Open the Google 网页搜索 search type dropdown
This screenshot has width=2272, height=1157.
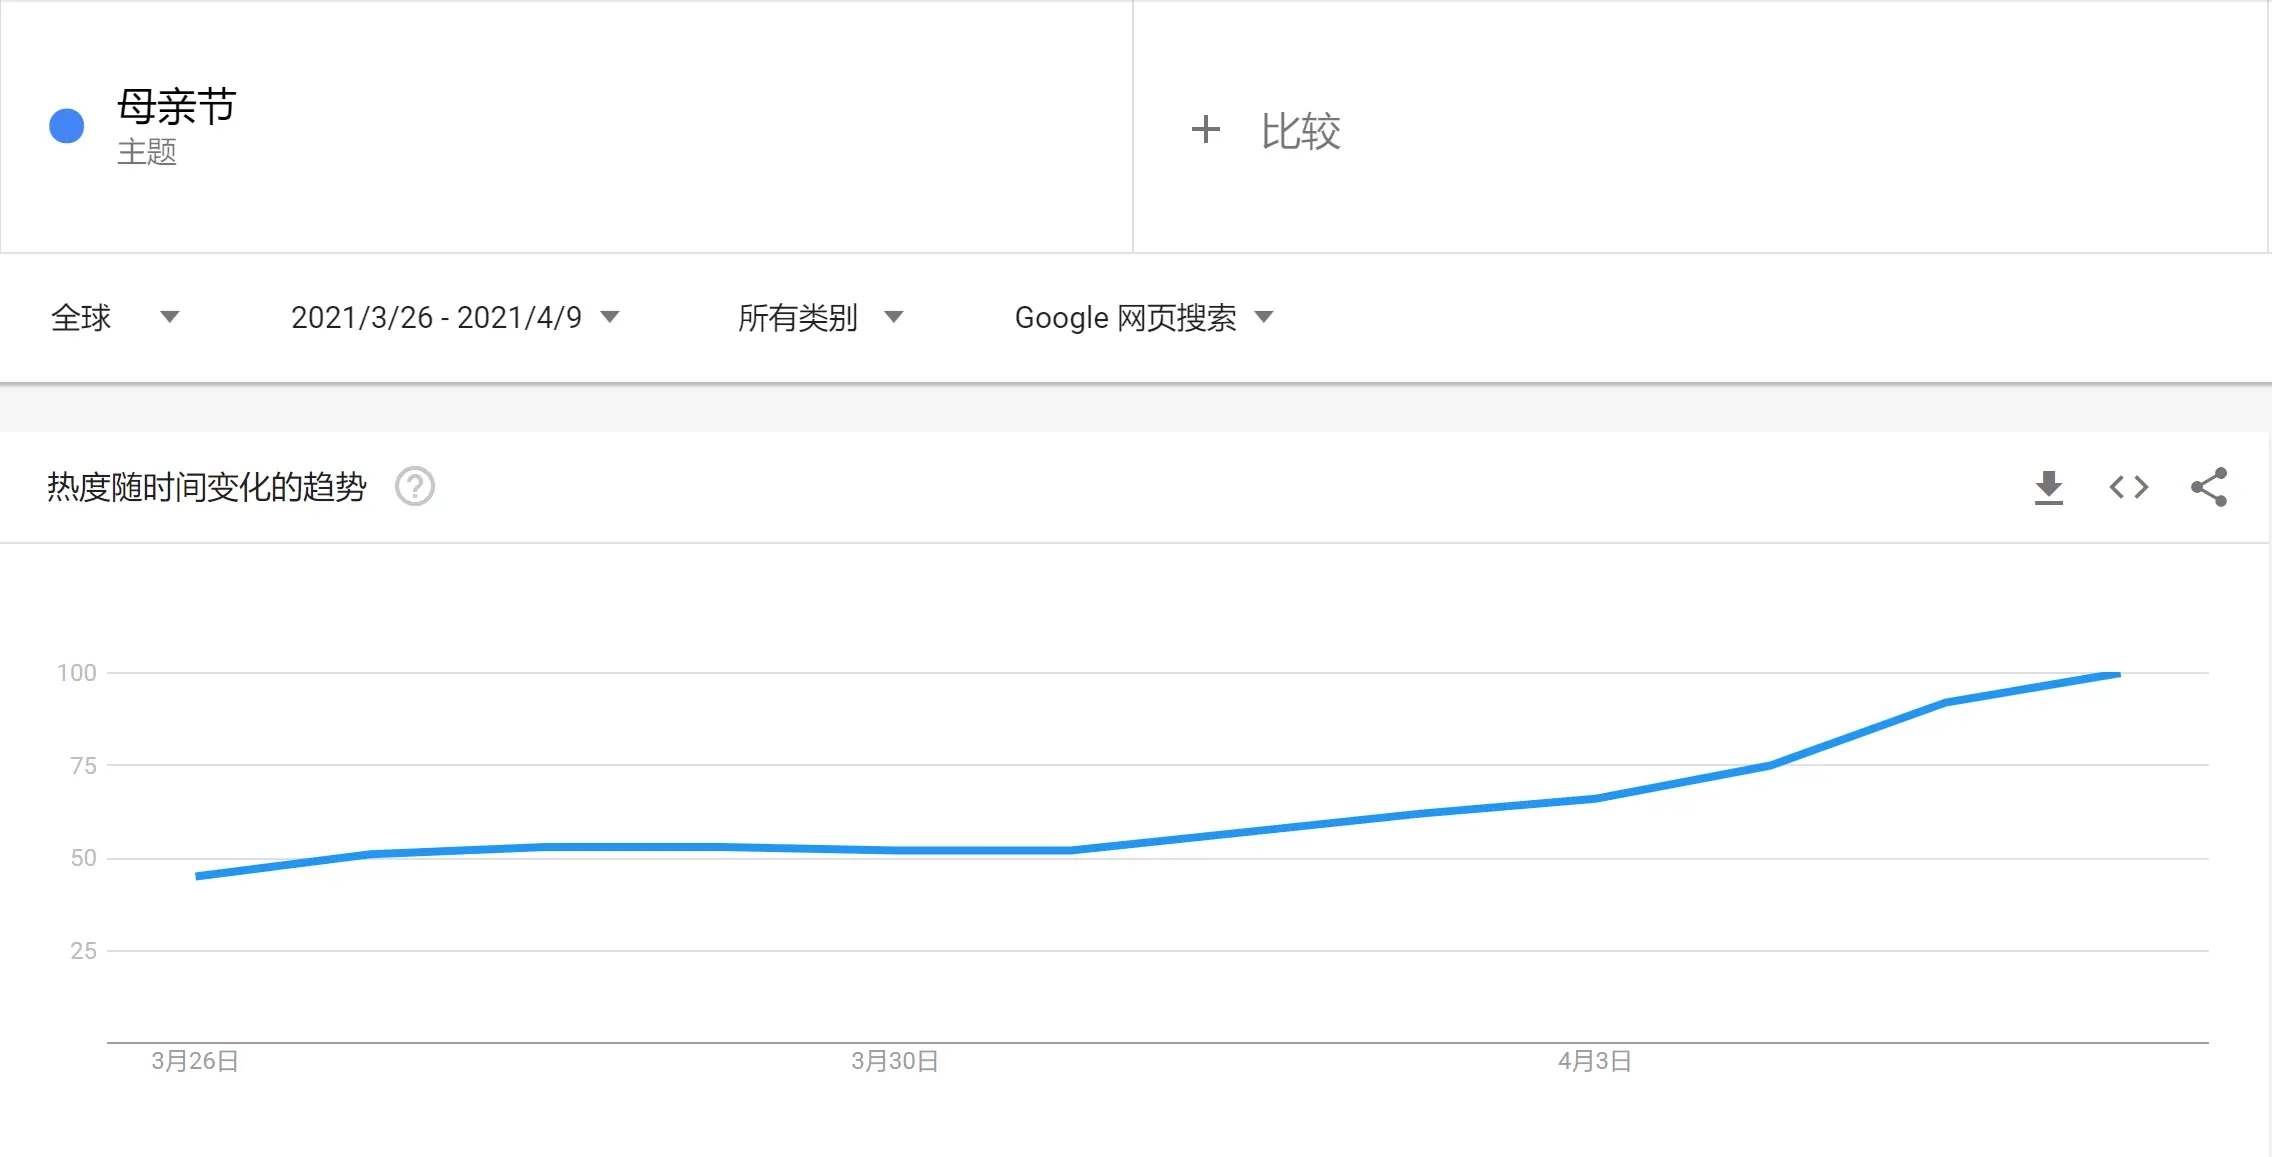(1143, 317)
